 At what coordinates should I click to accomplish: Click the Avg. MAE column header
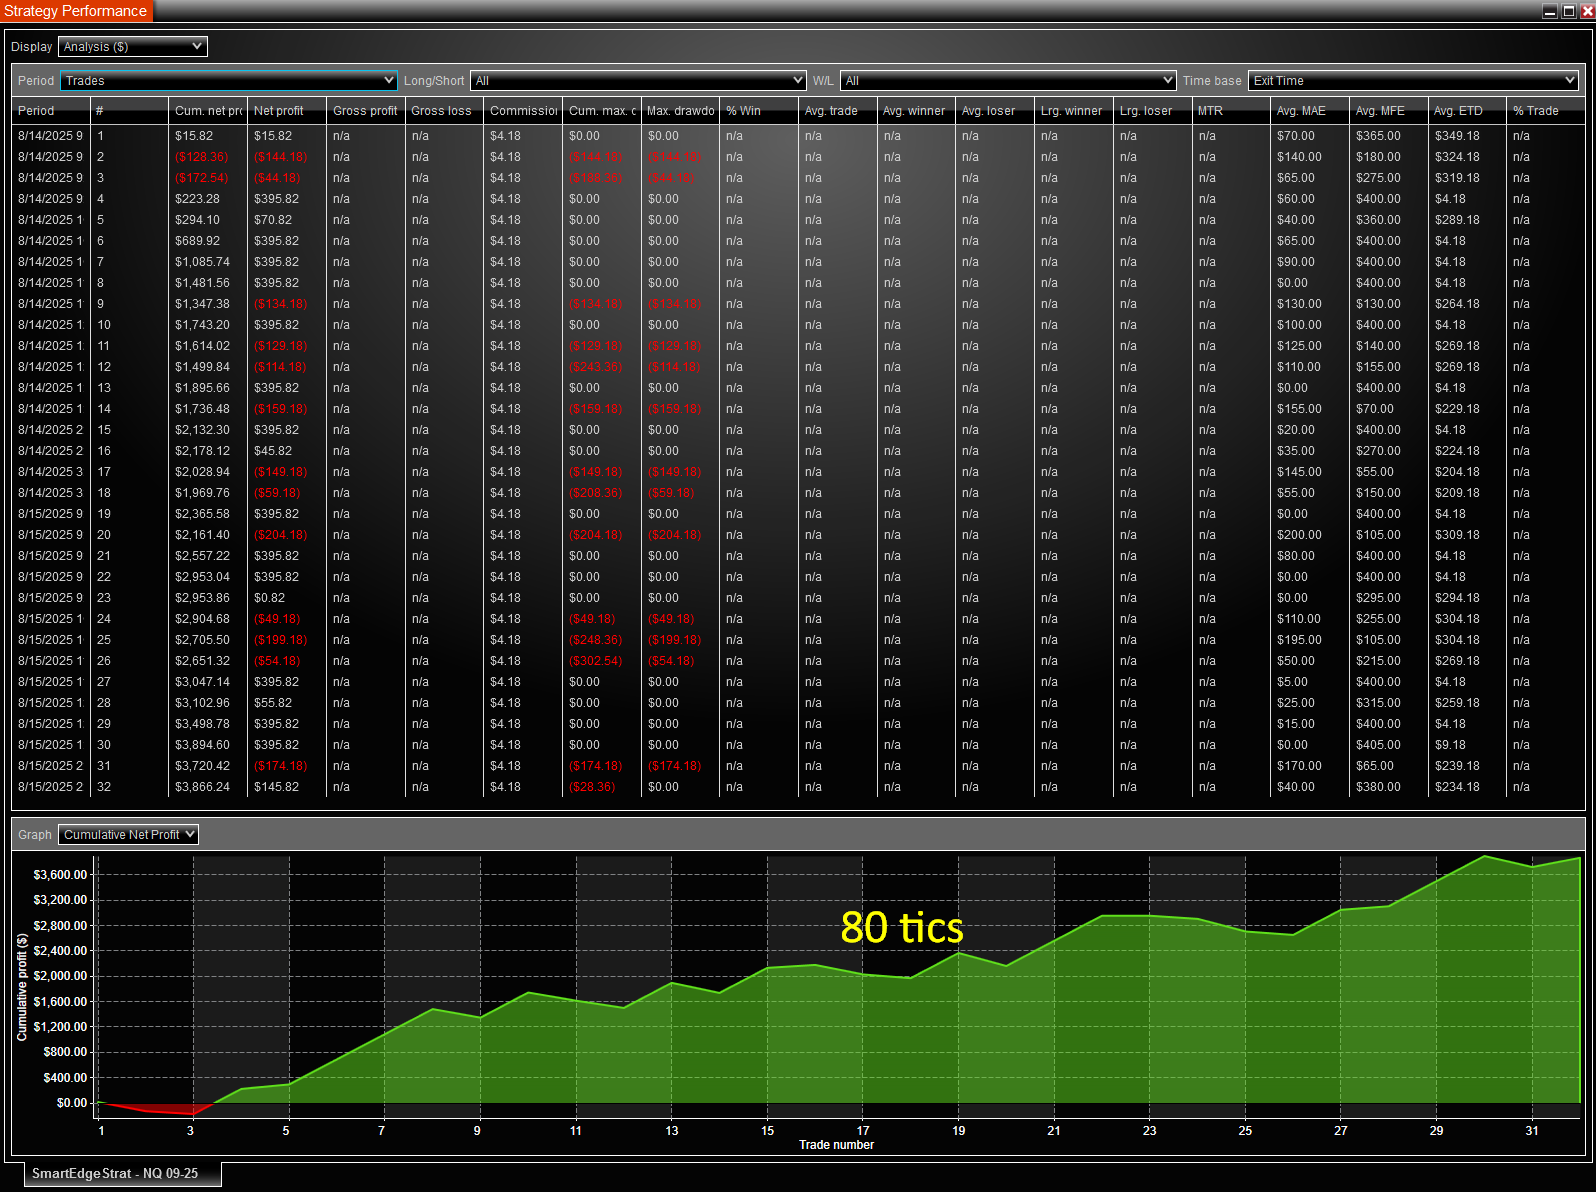(1301, 111)
